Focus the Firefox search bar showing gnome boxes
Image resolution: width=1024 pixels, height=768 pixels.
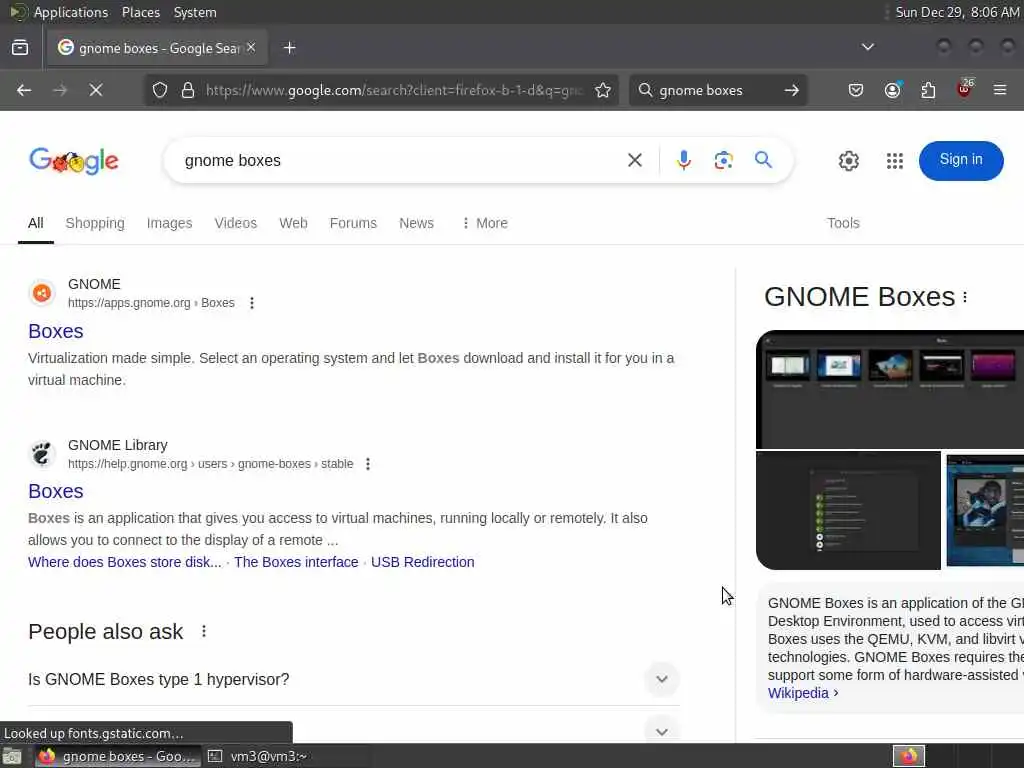click(x=717, y=90)
